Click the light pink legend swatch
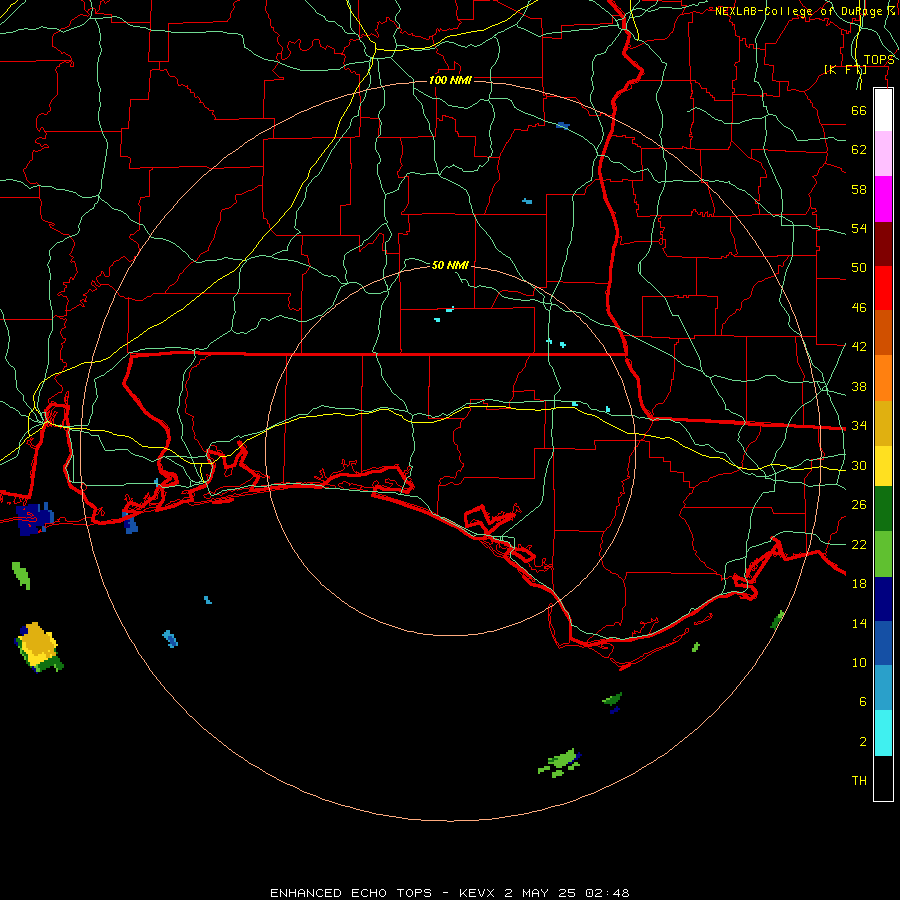Screen dimensions: 900x900 883,154
